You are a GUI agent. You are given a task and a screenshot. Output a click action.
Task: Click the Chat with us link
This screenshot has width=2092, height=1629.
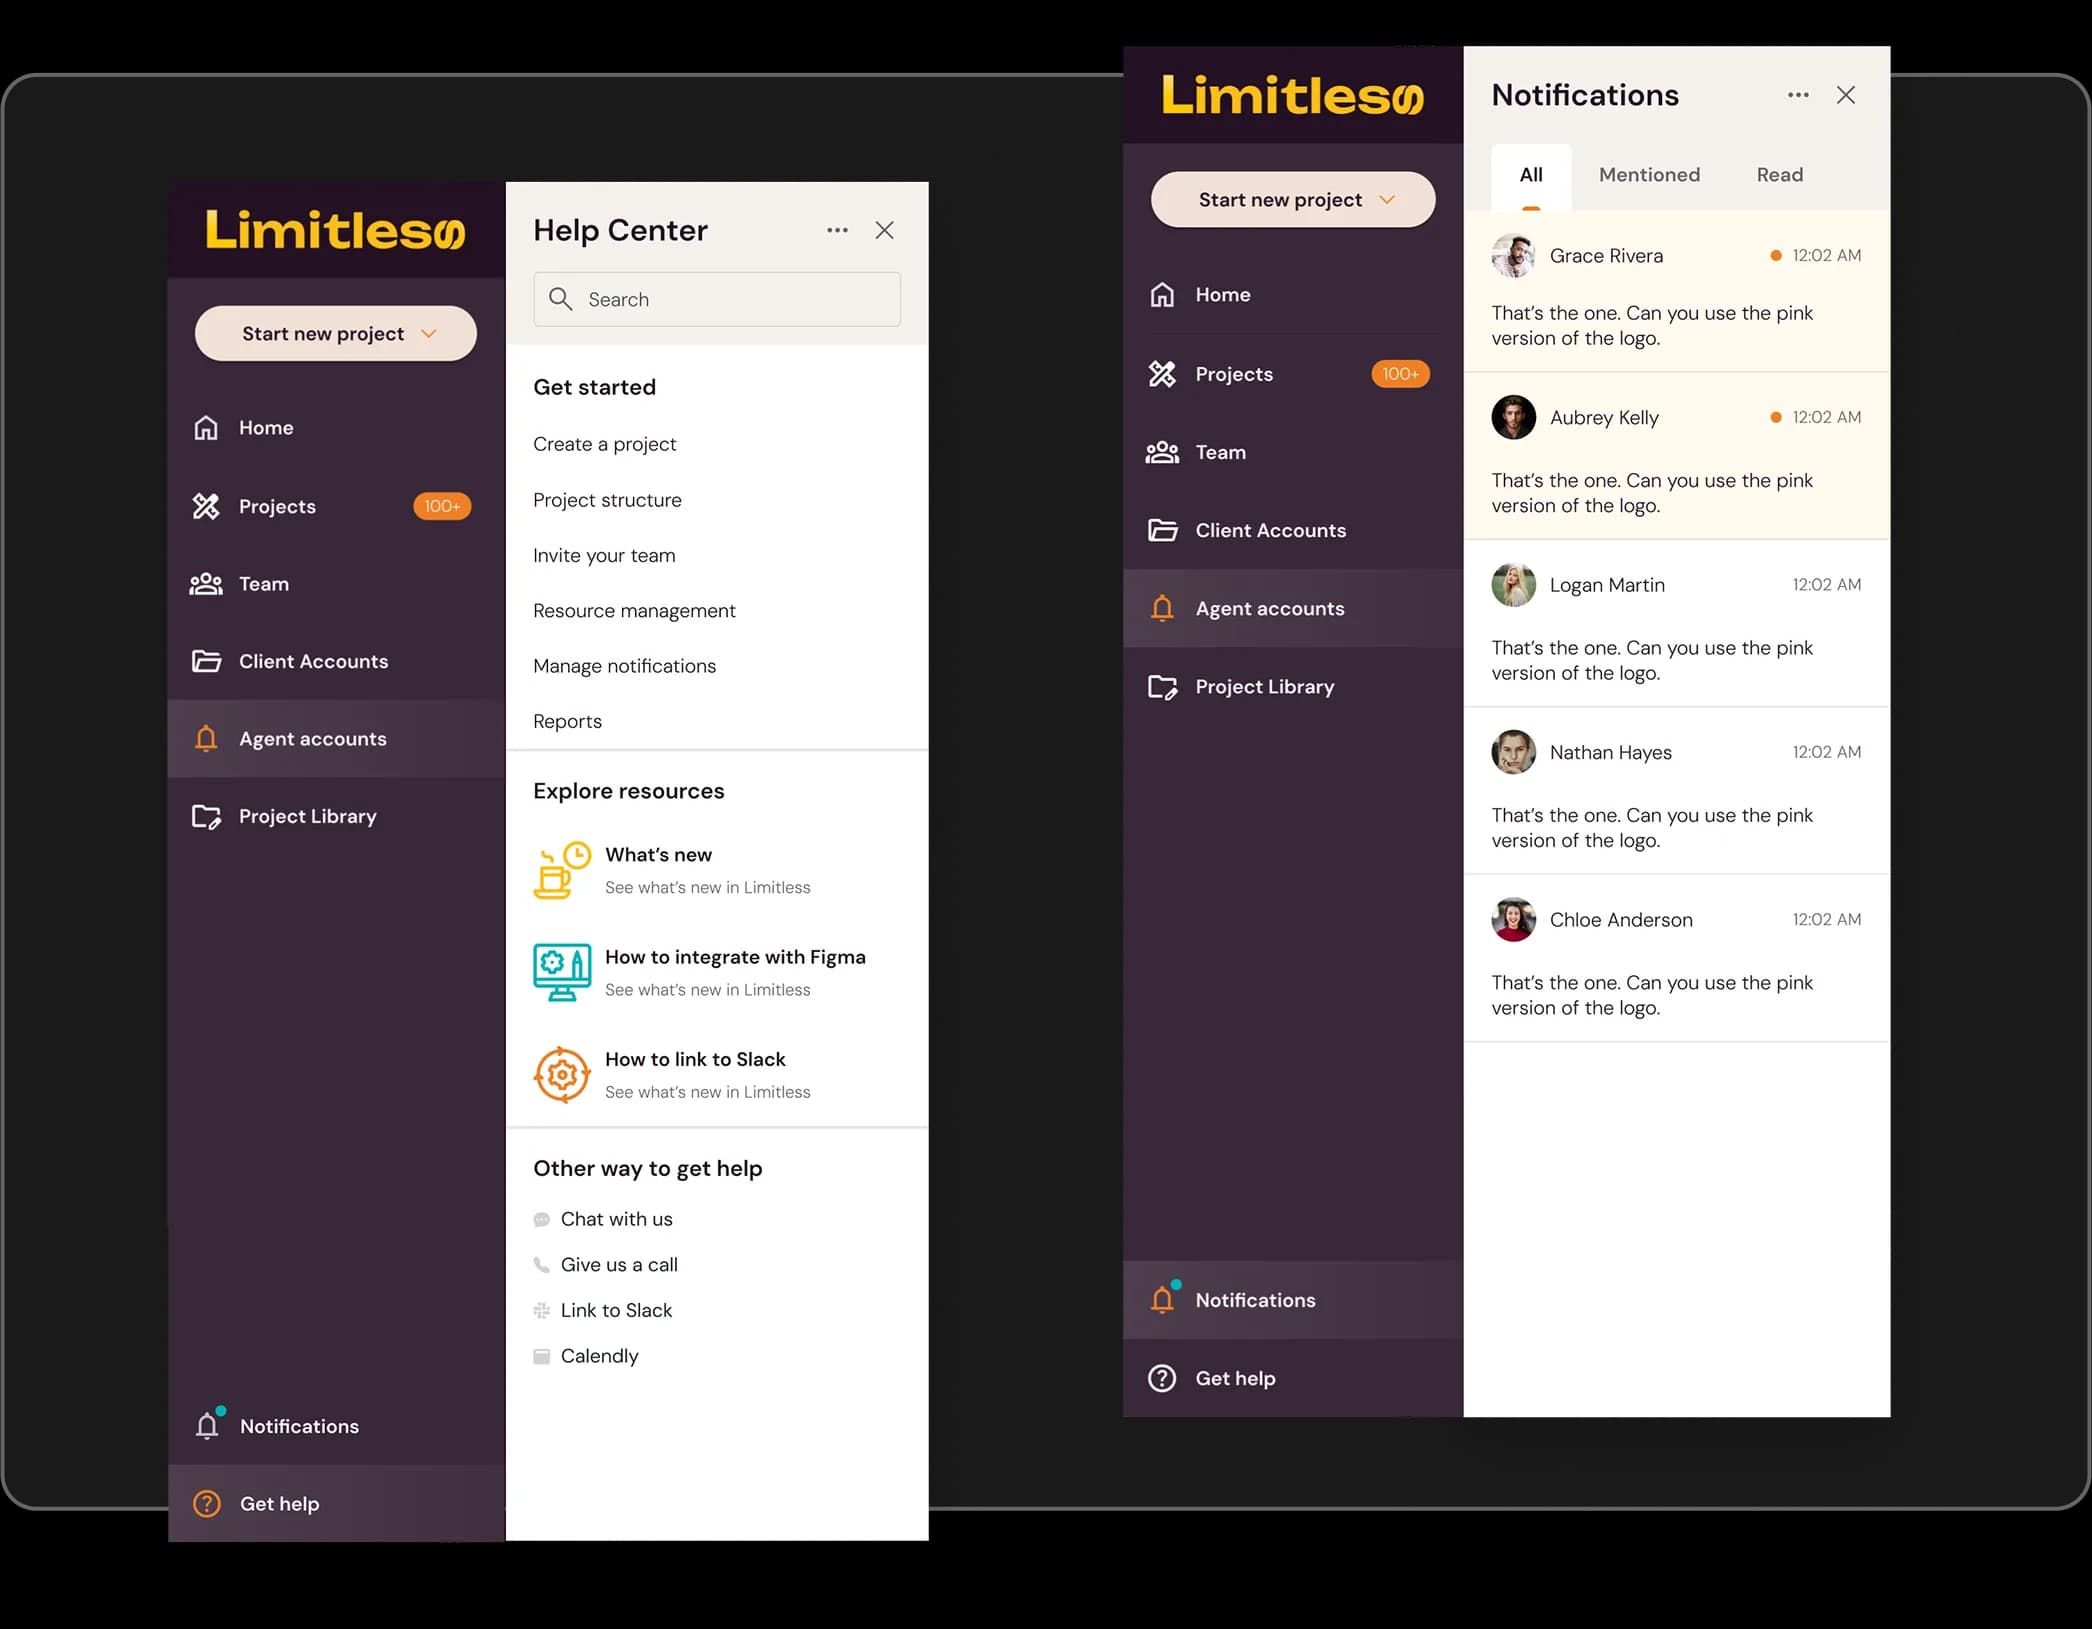[x=616, y=1219]
